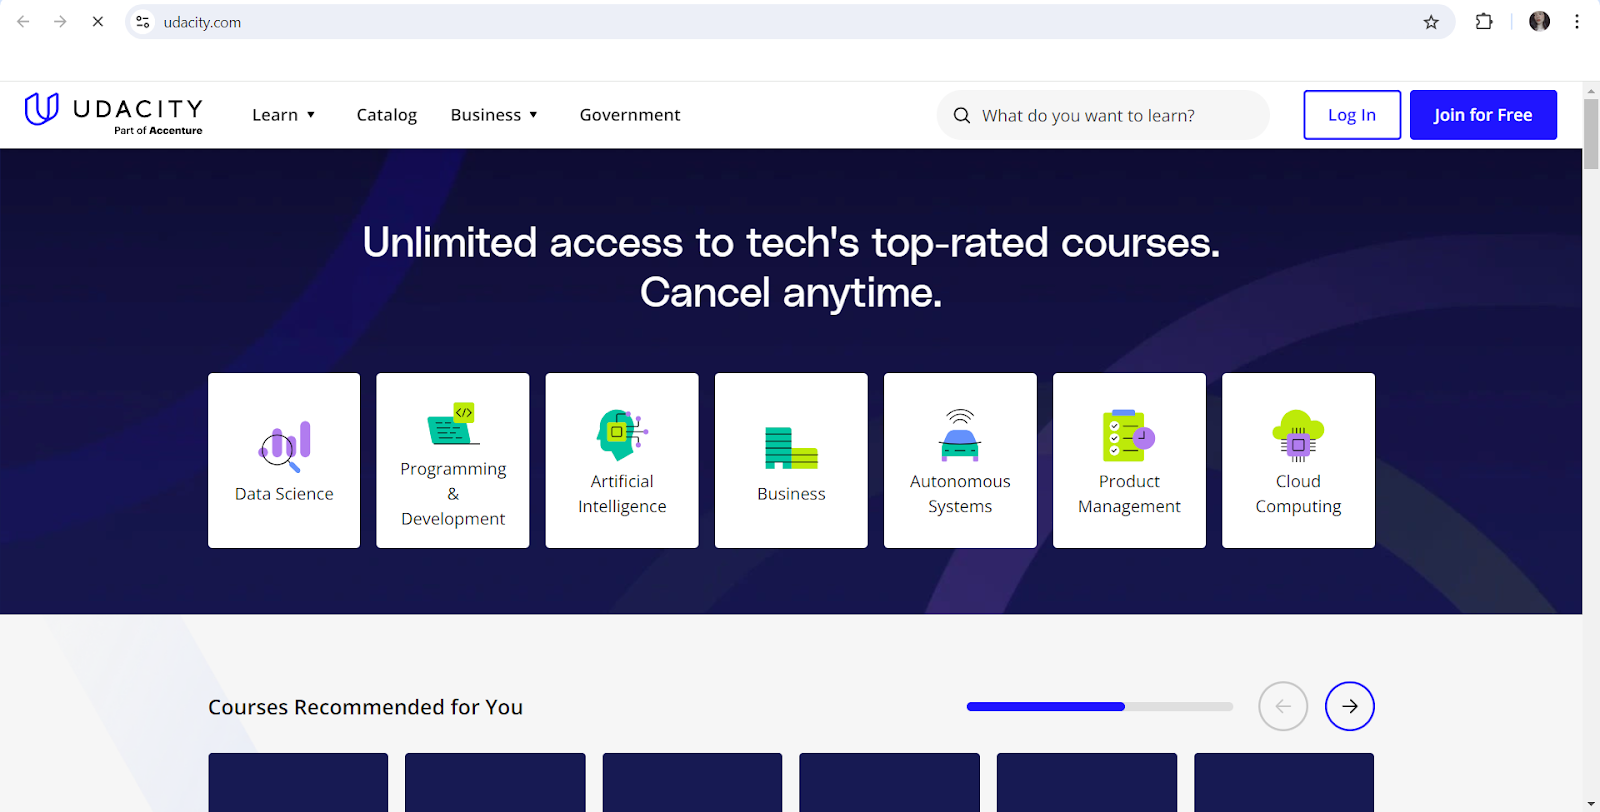Image resolution: width=1600 pixels, height=812 pixels.
Task: Click the Autonomous Systems car icon
Action: 960,434
